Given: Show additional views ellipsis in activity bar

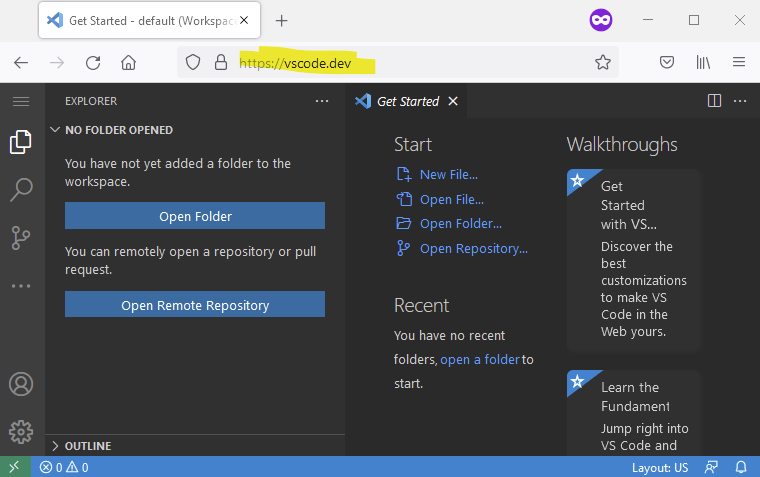Looking at the screenshot, I should click(21, 286).
